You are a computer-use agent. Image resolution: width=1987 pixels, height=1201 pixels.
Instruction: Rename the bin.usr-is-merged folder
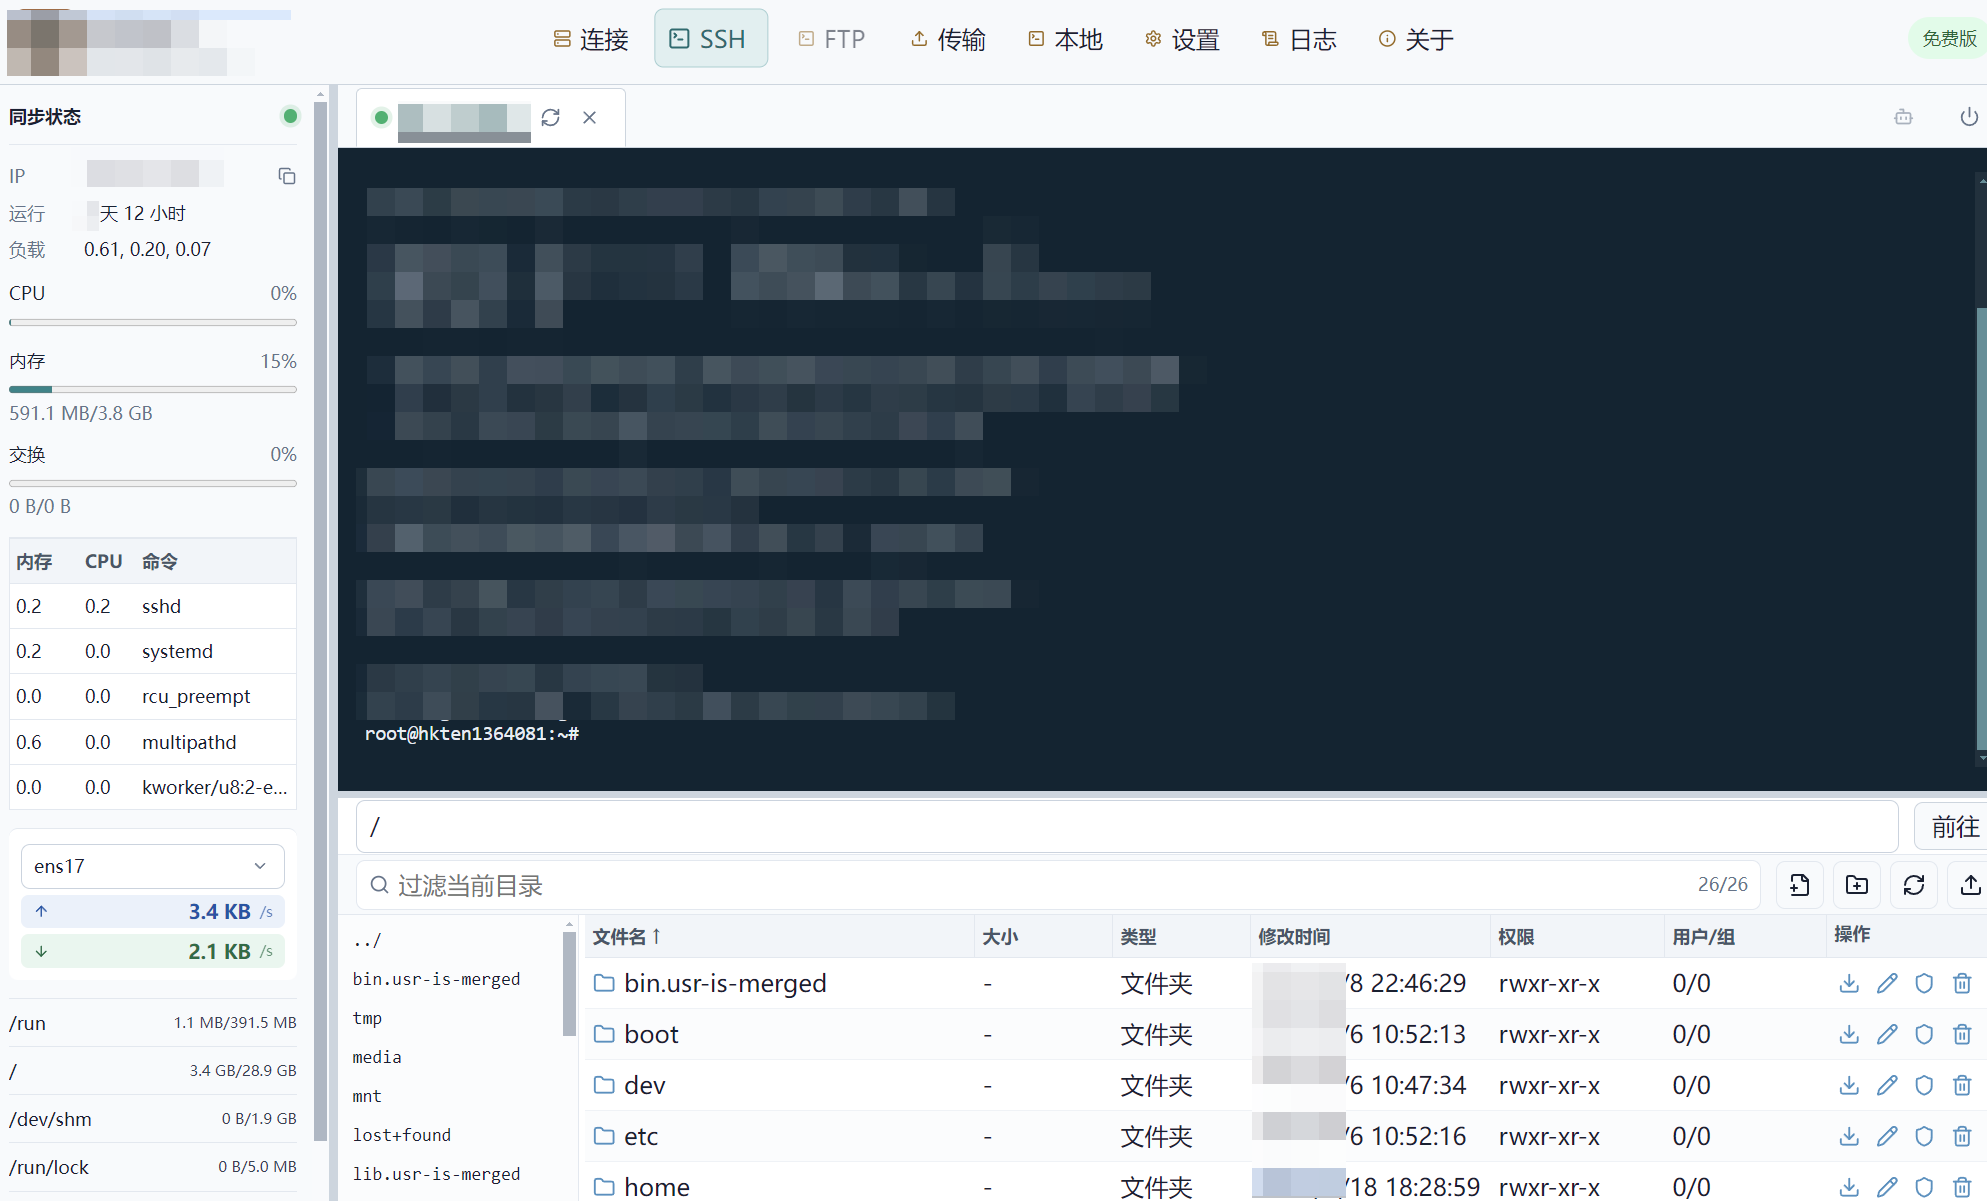(x=1887, y=984)
